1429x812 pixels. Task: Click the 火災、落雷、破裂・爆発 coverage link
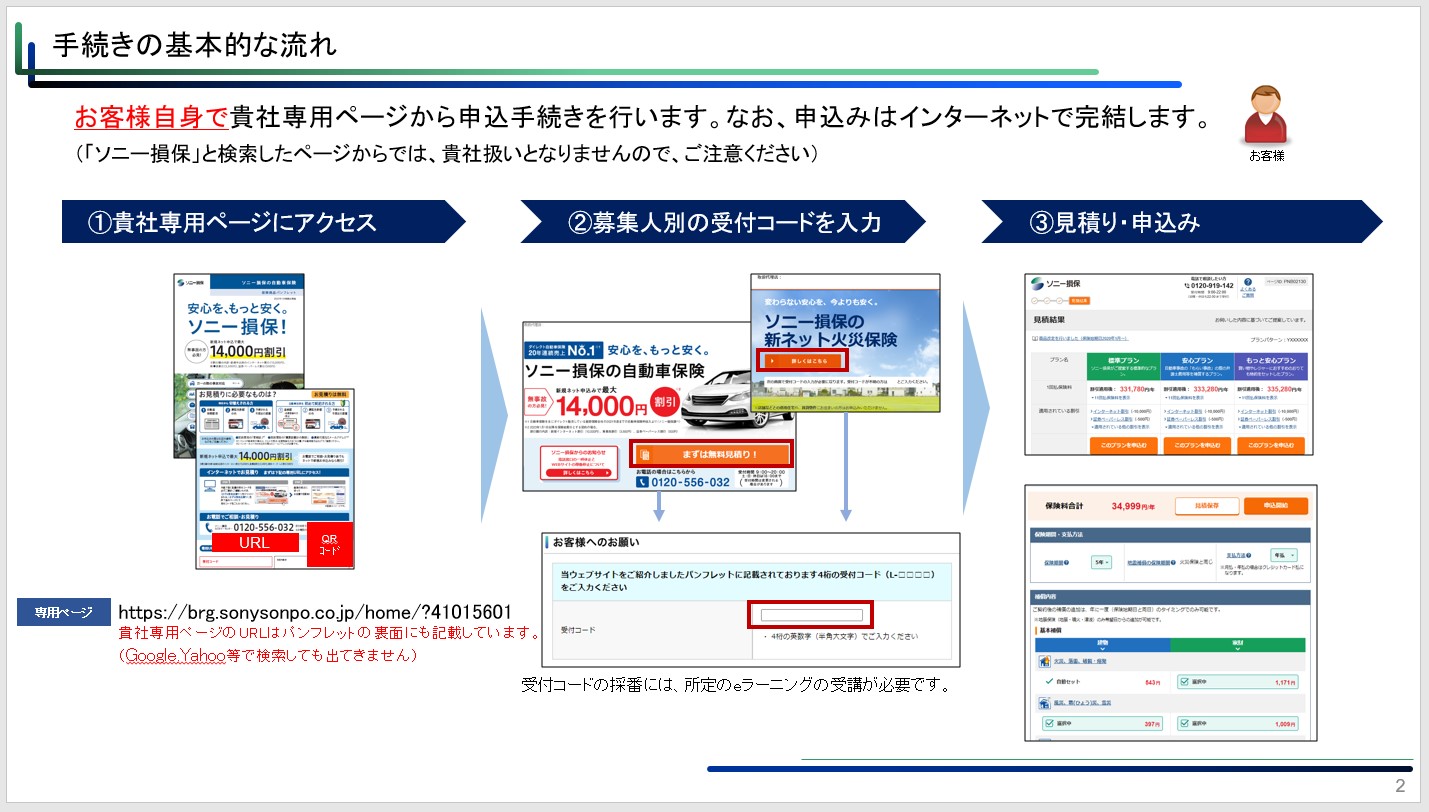click(1080, 661)
